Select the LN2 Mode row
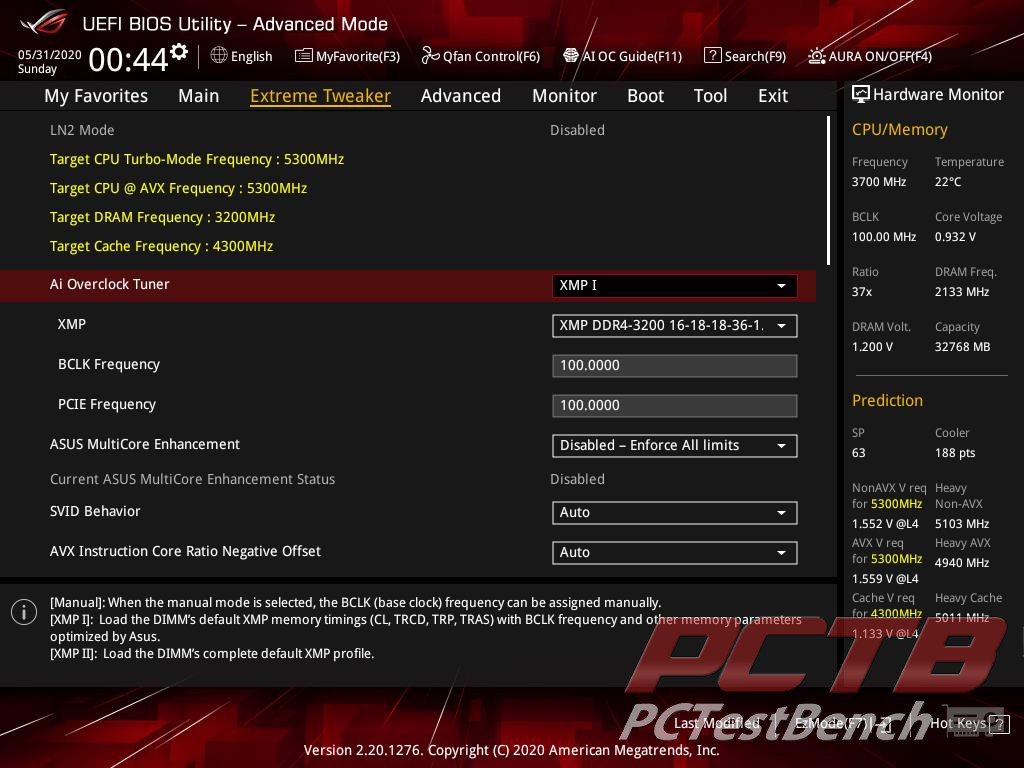The width and height of the screenshot is (1024, 768). (x=408, y=130)
